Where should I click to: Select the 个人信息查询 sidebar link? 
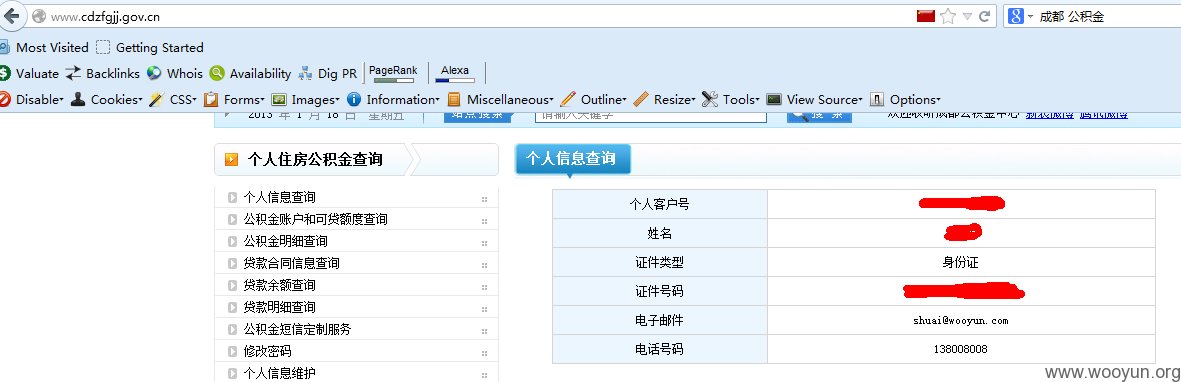pyautogui.click(x=279, y=197)
